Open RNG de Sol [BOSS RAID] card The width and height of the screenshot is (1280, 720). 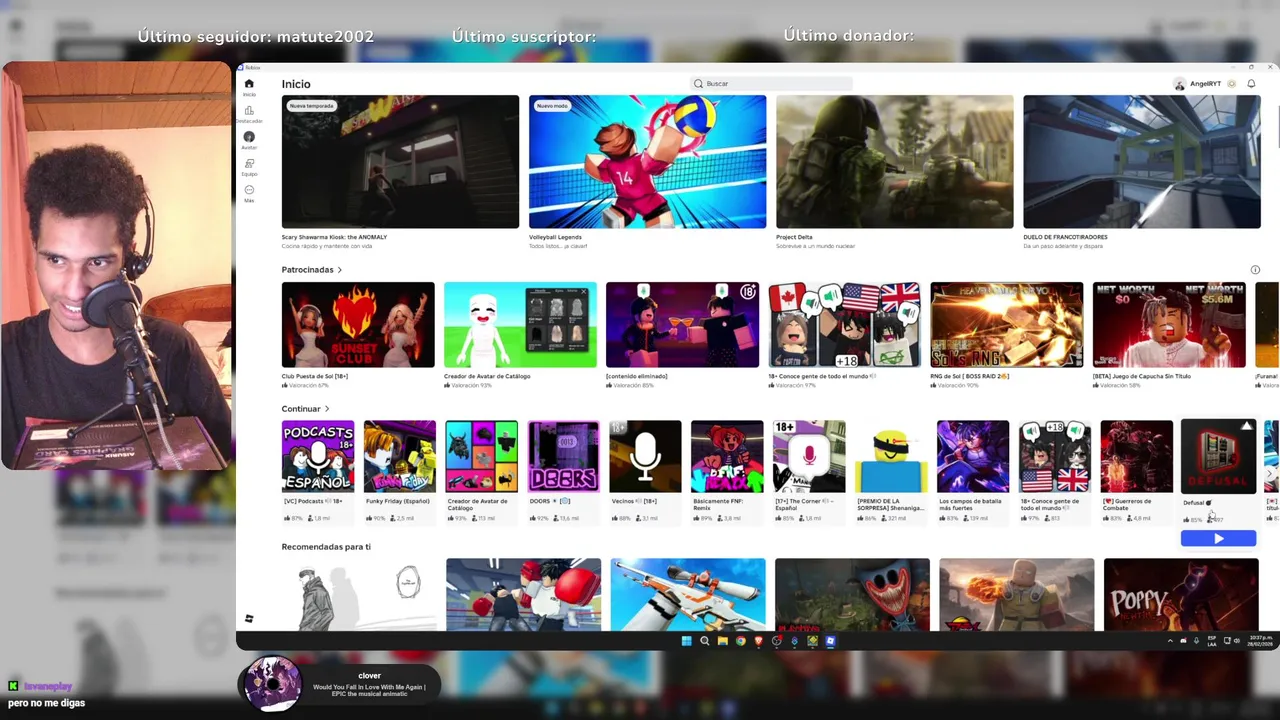point(1006,325)
